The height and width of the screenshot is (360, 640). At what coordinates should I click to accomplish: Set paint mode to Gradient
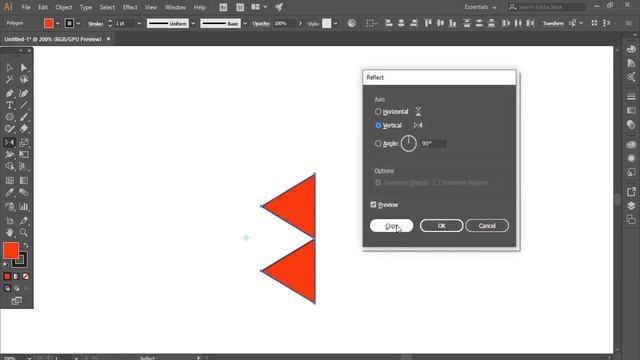pyautogui.click(x=16, y=276)
